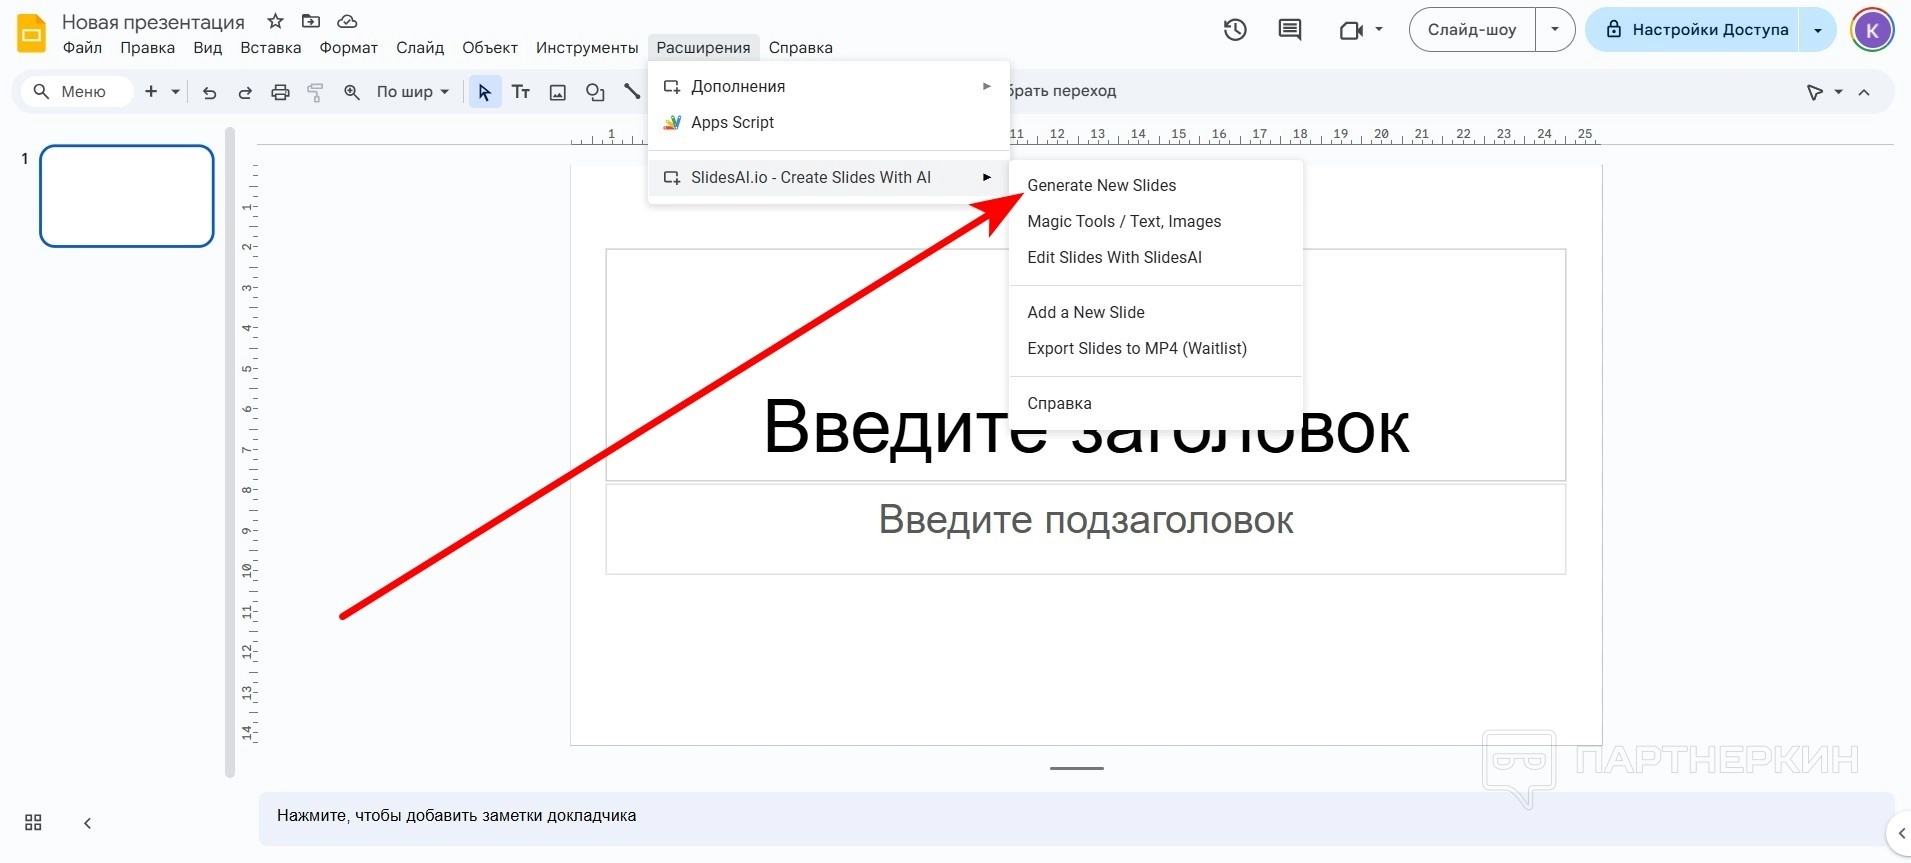
Task: Open Apps Script menu entry
Action: [x=732, y=122]
